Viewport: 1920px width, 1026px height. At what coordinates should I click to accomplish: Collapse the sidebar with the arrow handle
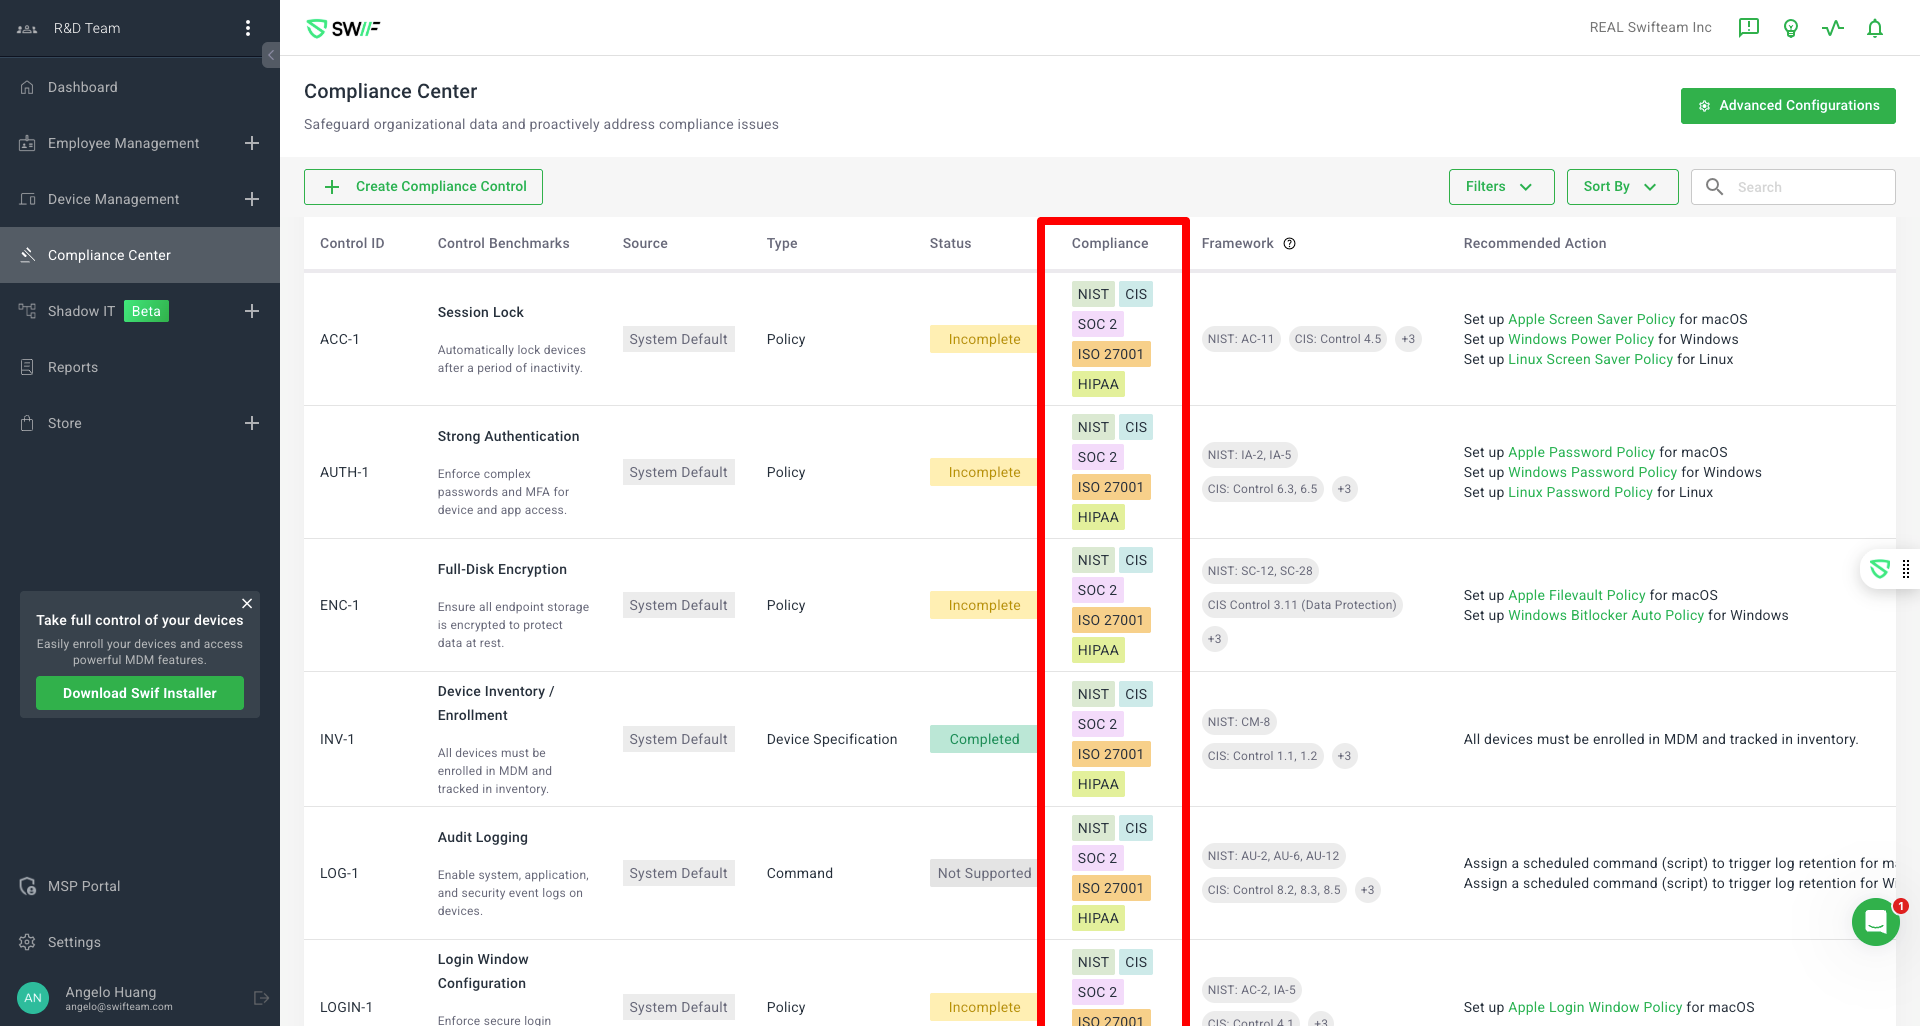pos(271,55)
